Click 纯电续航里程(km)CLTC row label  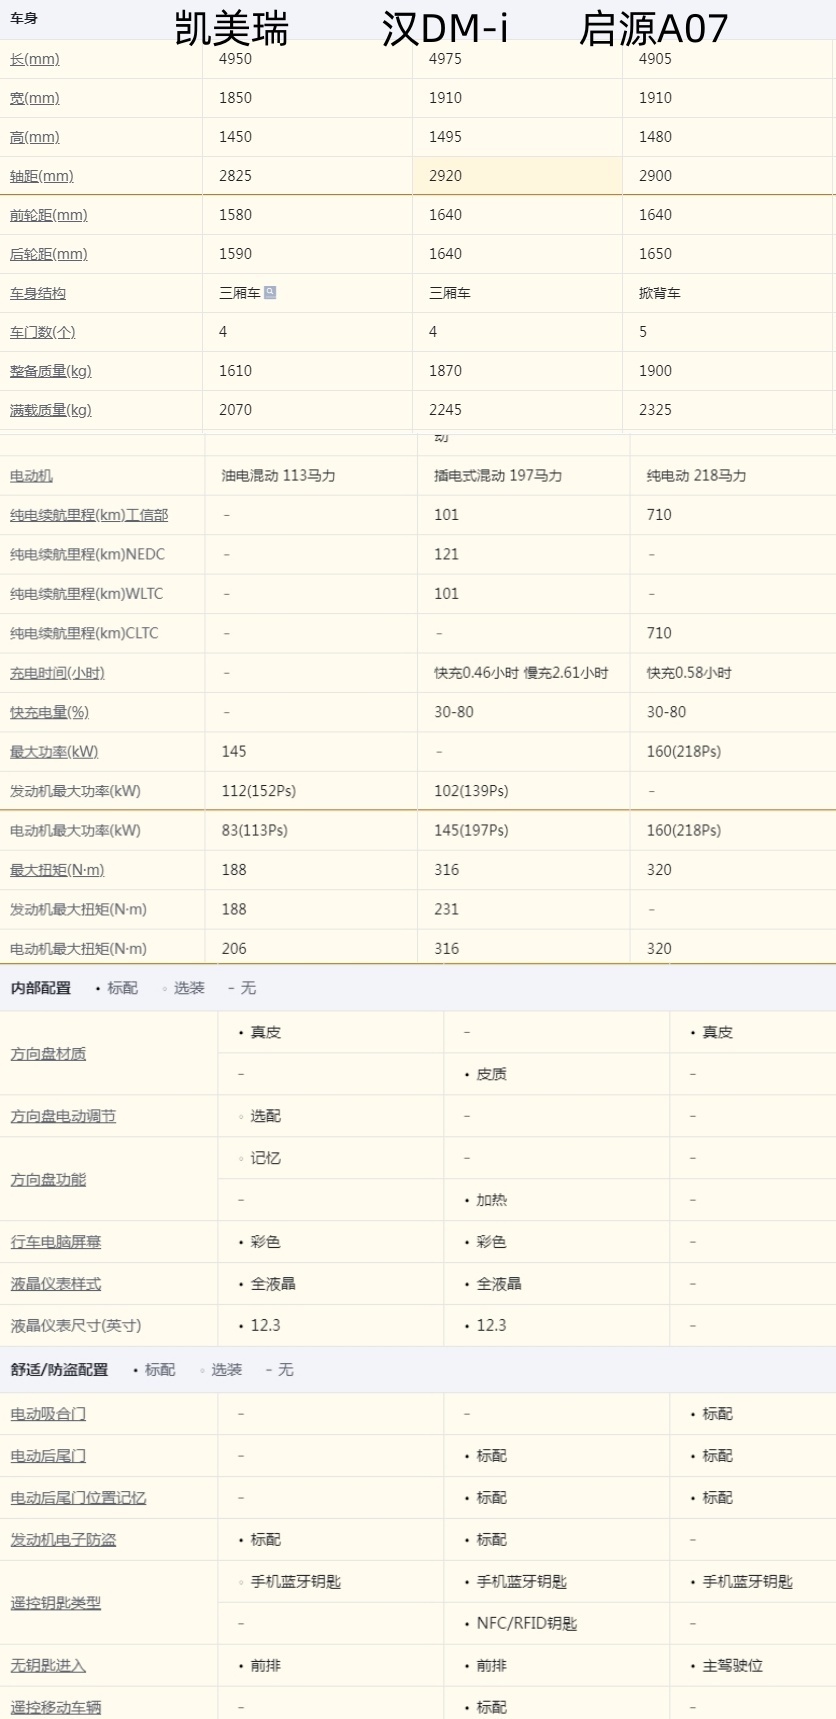tap(84, 633)
